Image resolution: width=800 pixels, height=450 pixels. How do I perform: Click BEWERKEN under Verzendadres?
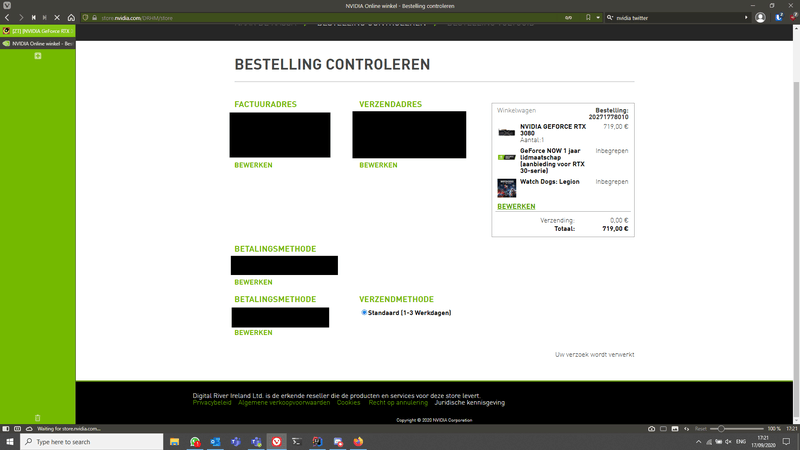pos(378,165)
